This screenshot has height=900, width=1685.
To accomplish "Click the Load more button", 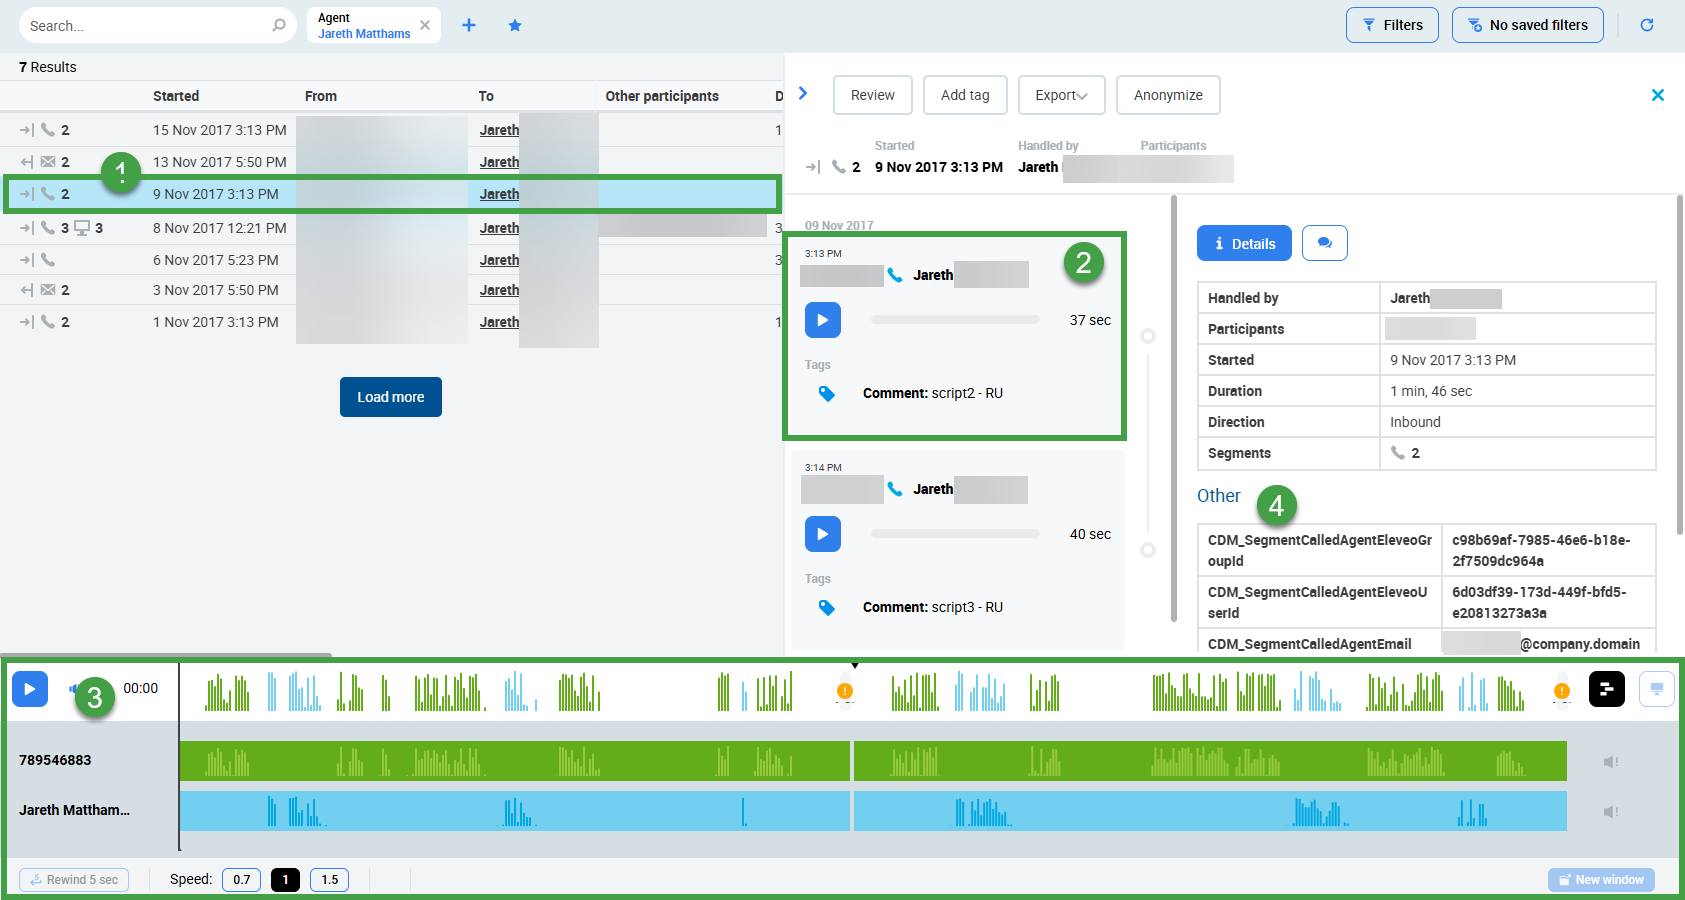I will 390,397.
